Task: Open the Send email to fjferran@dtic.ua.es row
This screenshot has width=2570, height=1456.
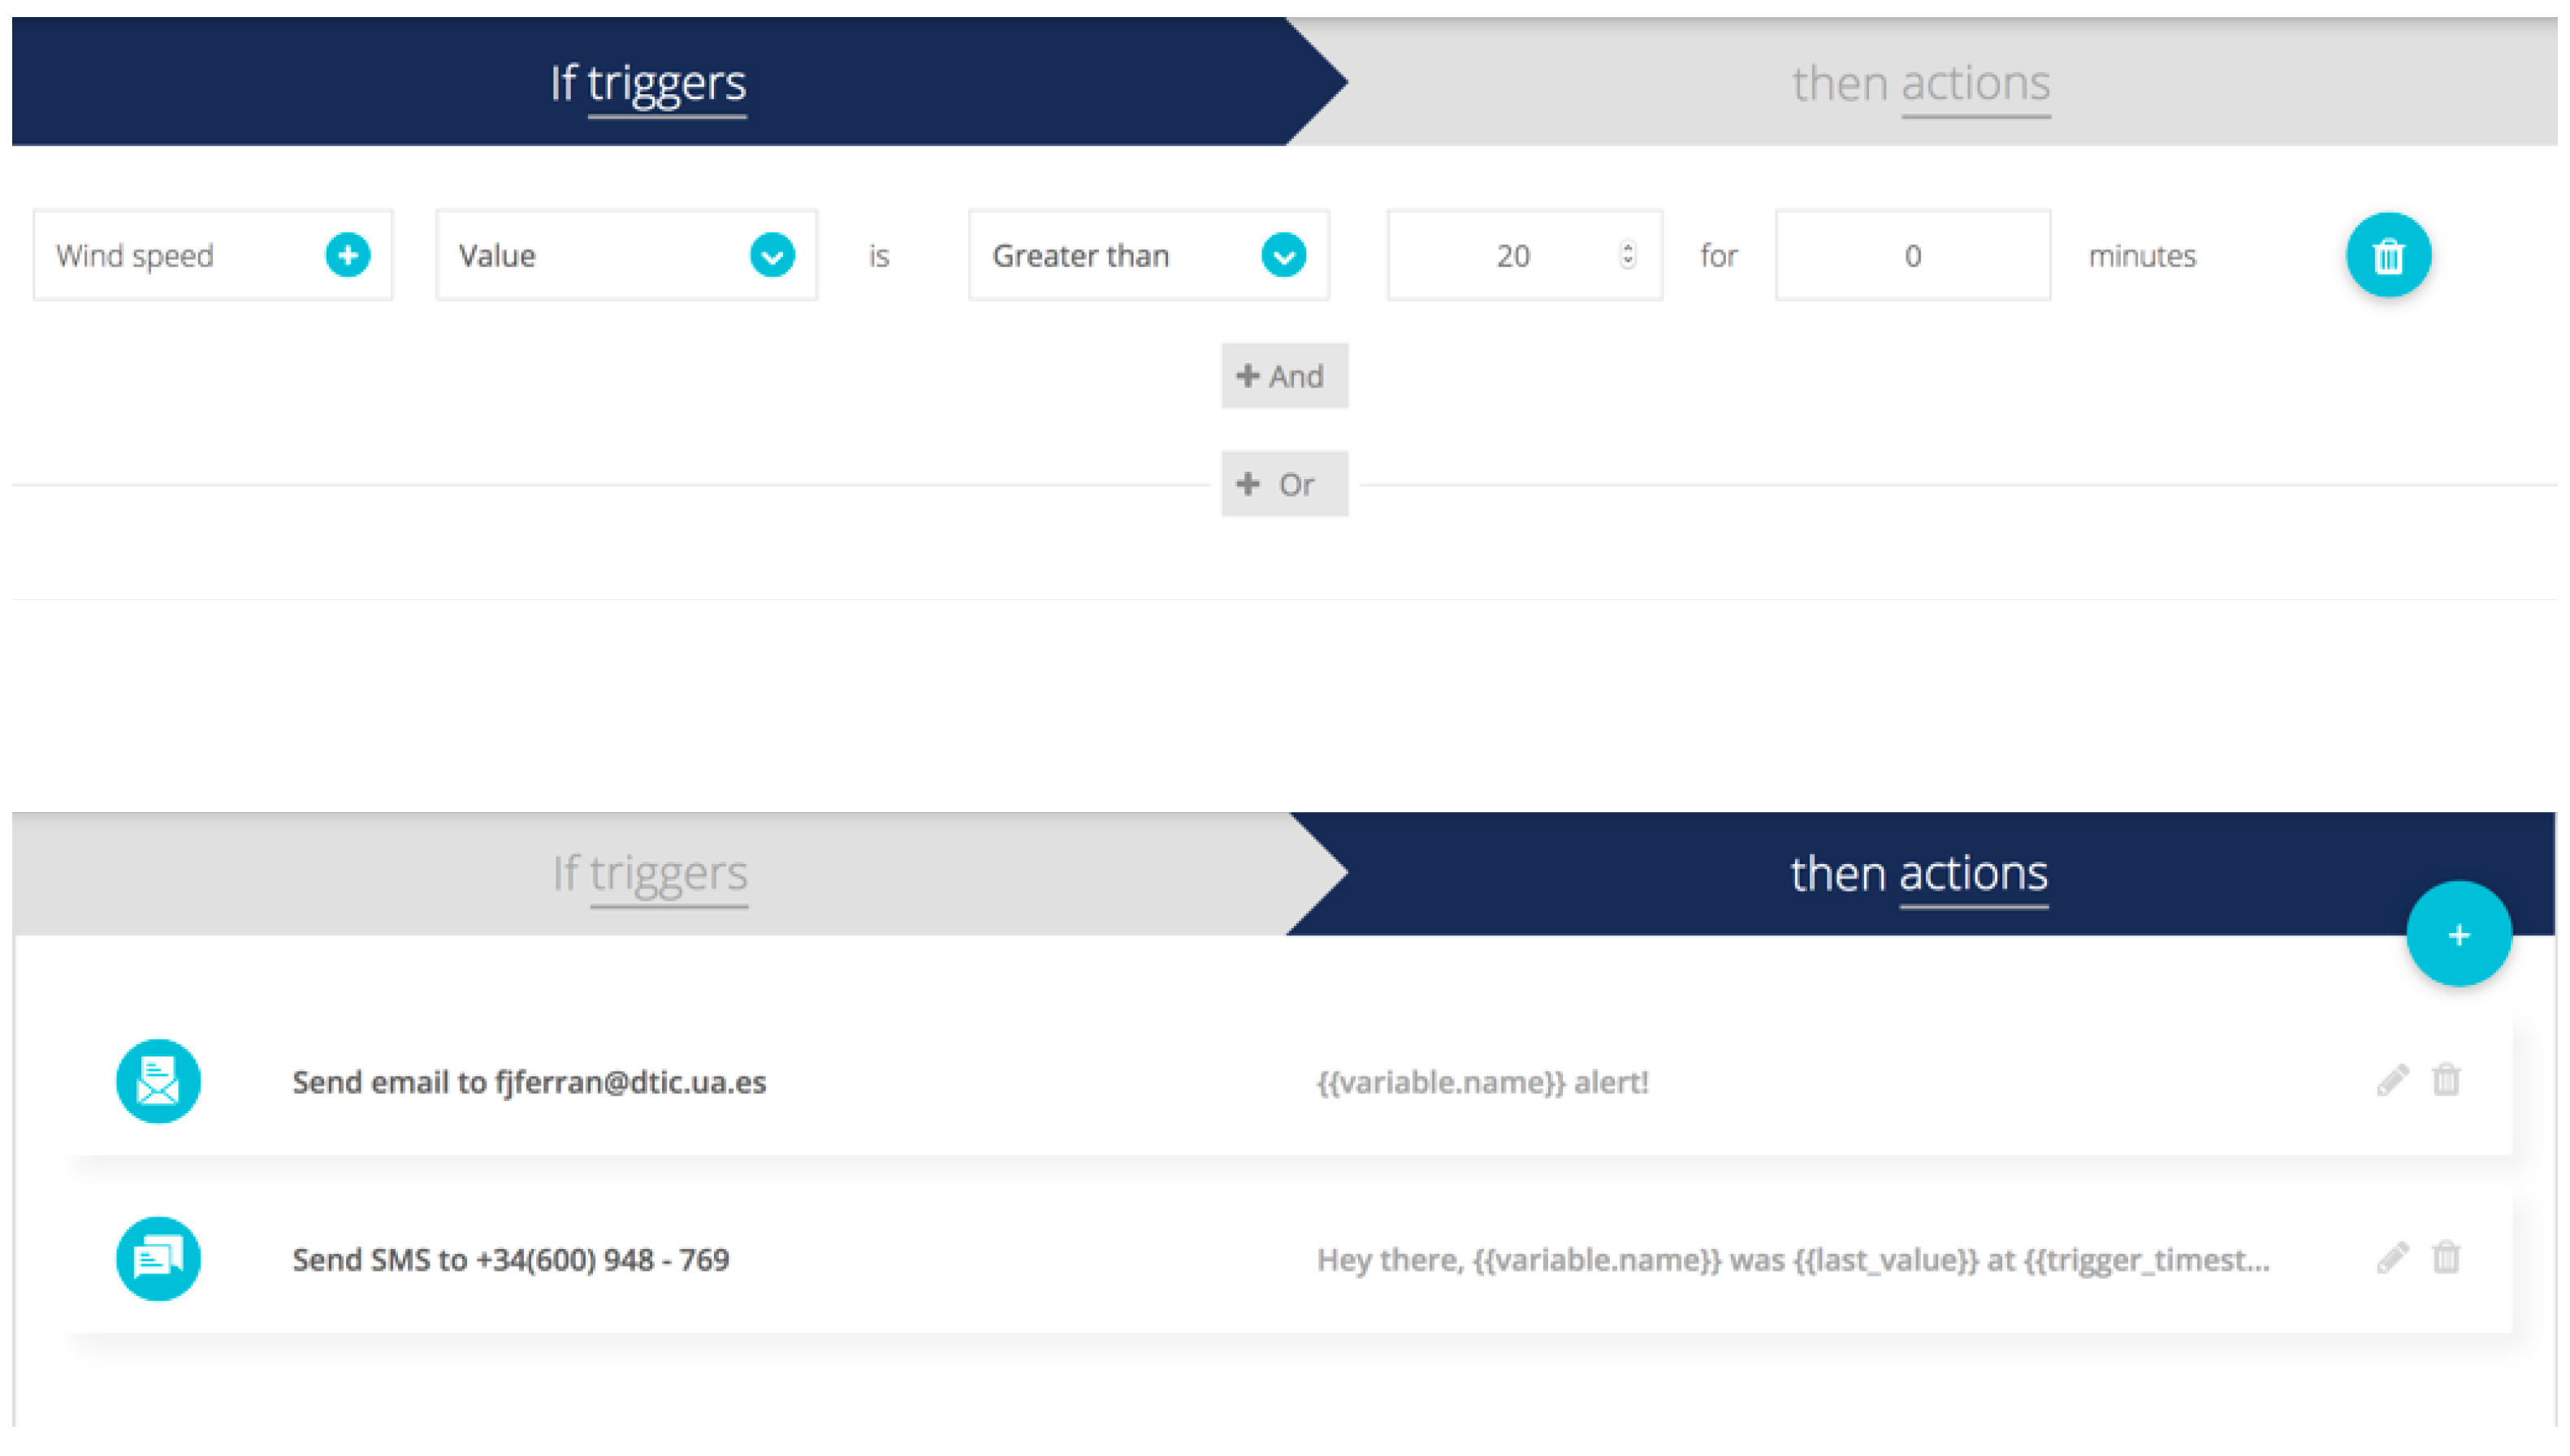Action: [x=529, y=1082]
